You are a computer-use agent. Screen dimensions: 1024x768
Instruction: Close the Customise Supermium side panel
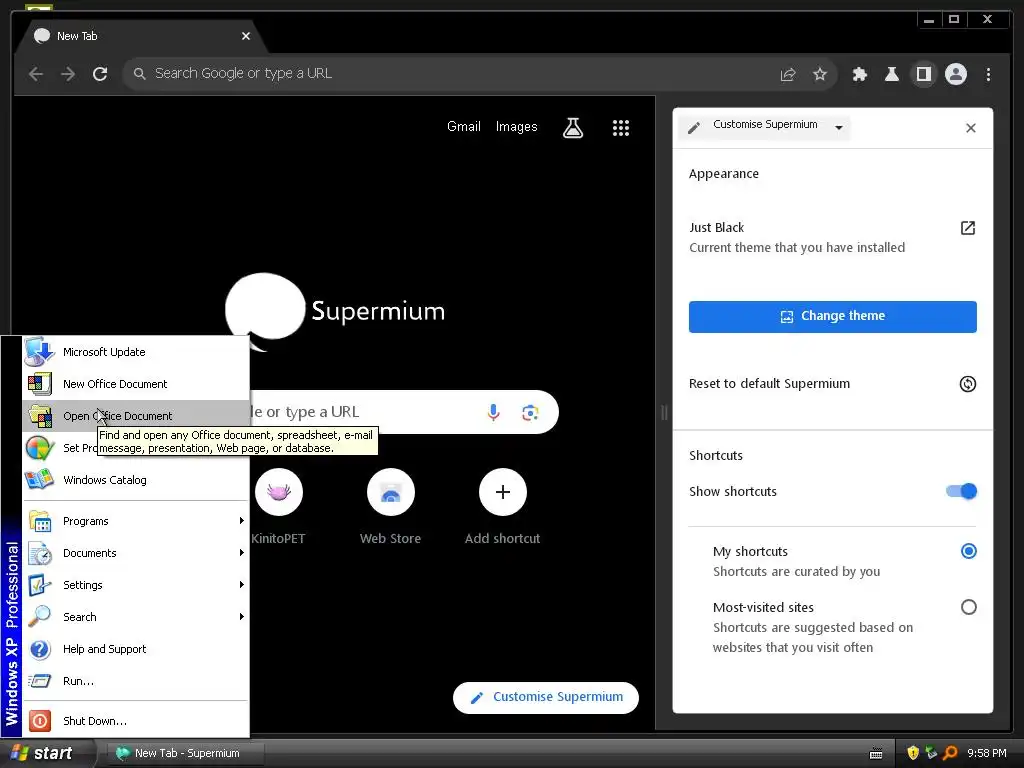971,128
